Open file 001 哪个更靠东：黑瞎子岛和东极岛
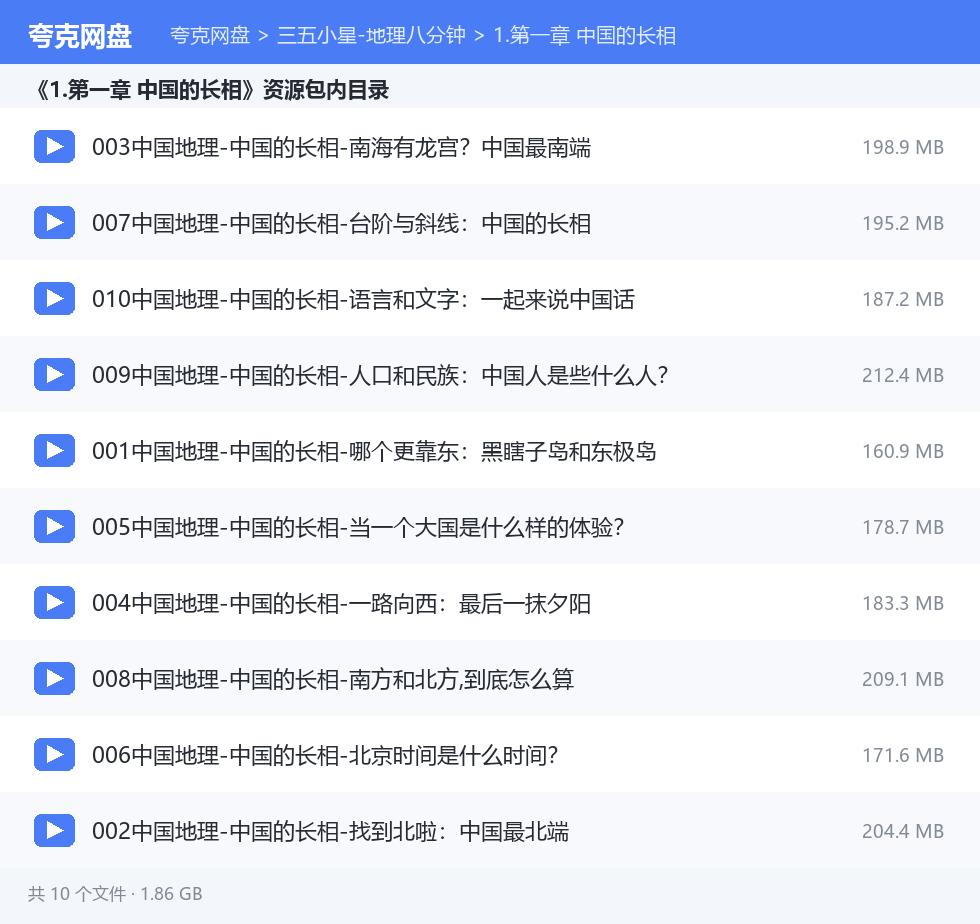 [x=374, y=451]
